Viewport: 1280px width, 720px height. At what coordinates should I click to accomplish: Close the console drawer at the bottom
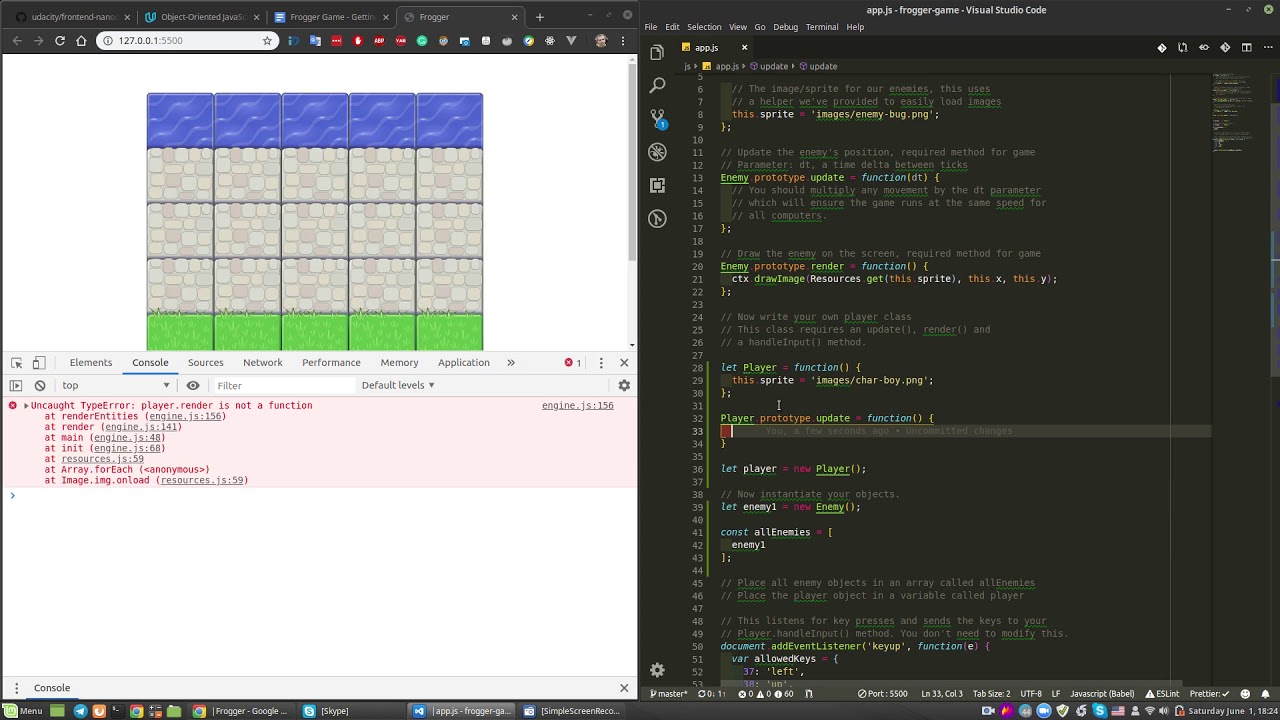pyautogui.click(x=624, y=688)
